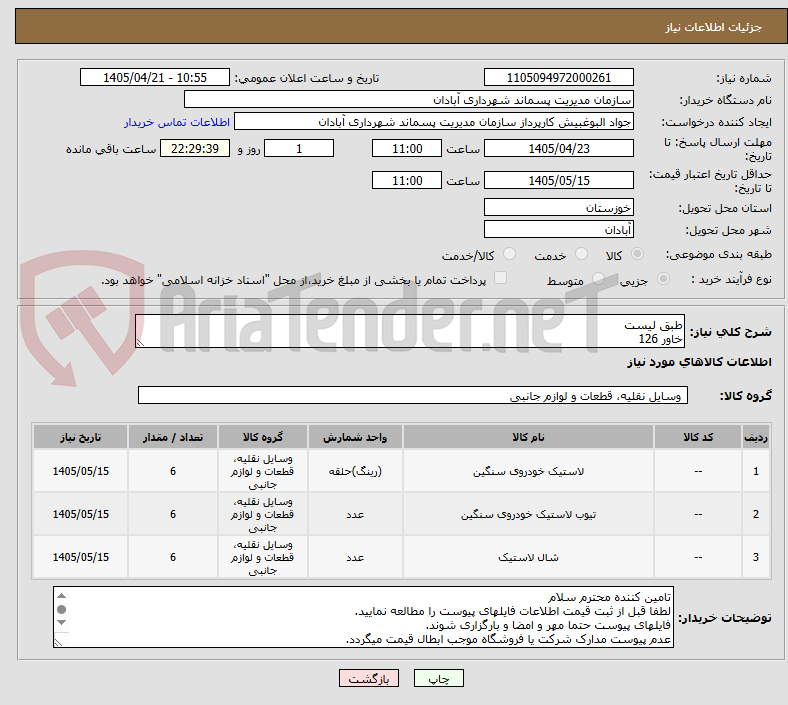Click the resize handle of the شرح کلی نیاز box
Image resolution: width=788 pixels, height=705 pixels.
point(140,342)
